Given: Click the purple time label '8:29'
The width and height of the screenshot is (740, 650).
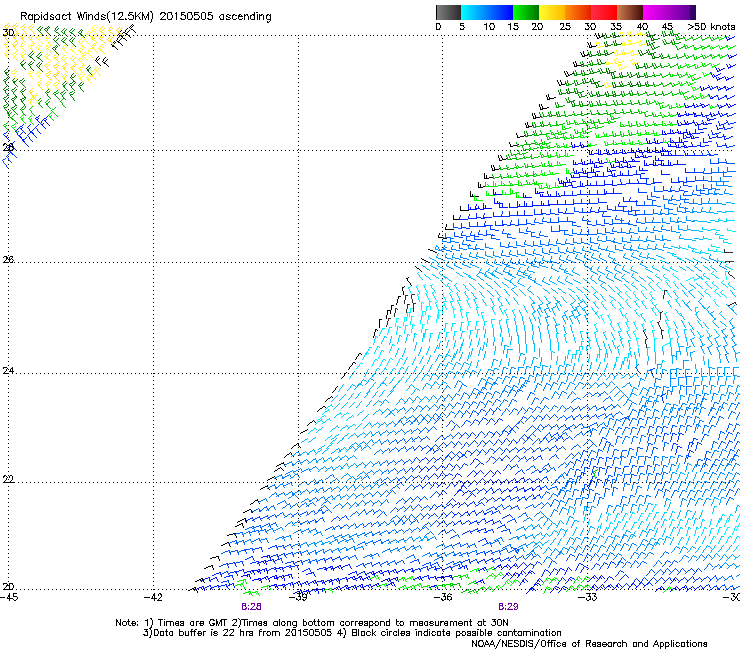Looking at the screenshot, I should point(508,607).
